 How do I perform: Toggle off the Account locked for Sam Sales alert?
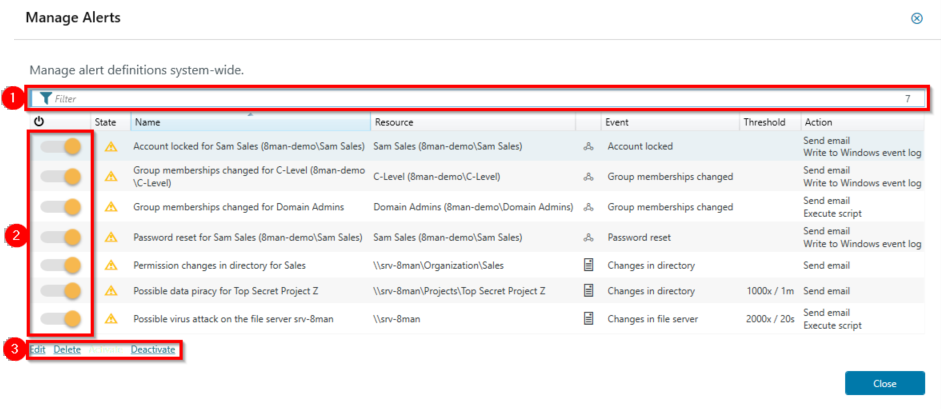60,147
